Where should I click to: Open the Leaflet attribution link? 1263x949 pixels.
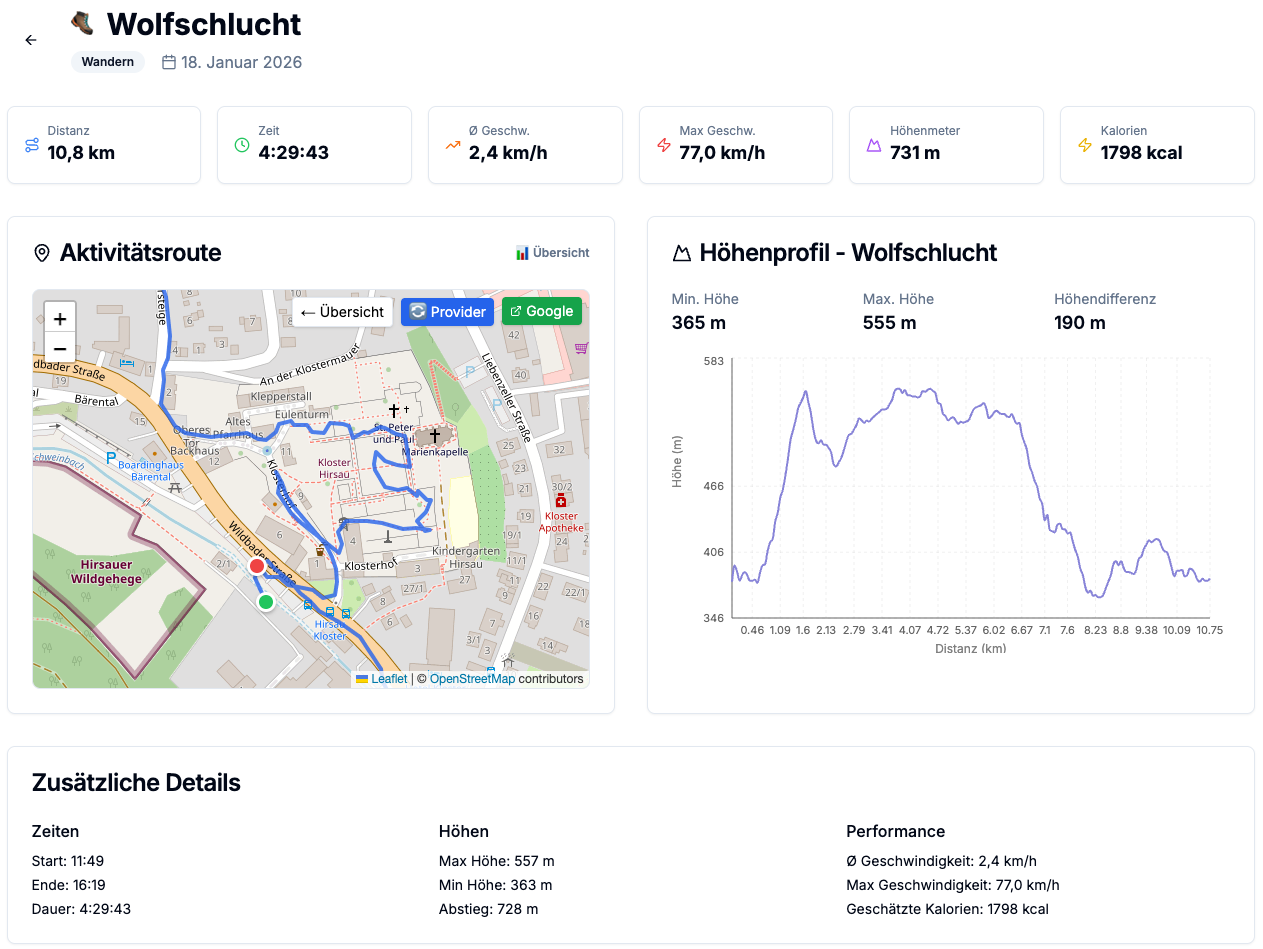click(389, 679)
